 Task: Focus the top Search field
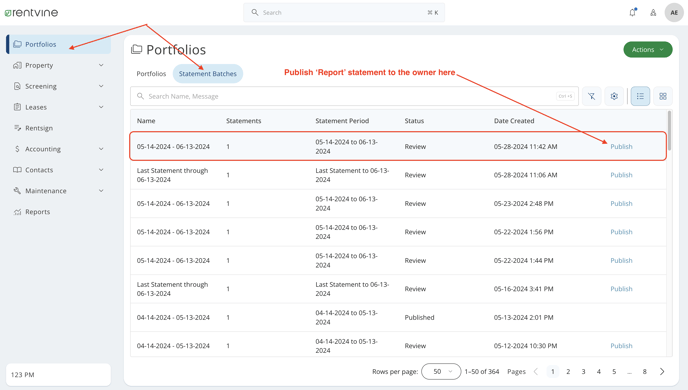pyautogui.click(x=344, y=13)
